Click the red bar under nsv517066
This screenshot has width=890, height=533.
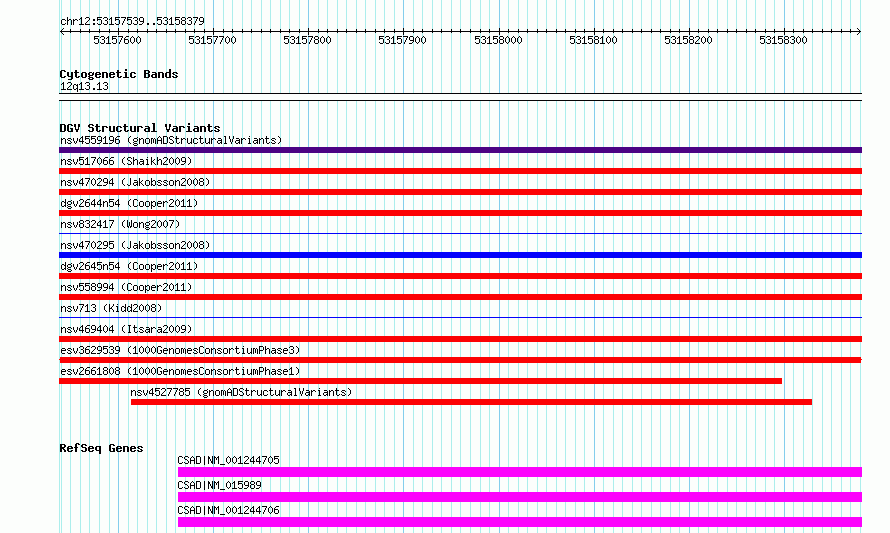click(x=460, y=171)
